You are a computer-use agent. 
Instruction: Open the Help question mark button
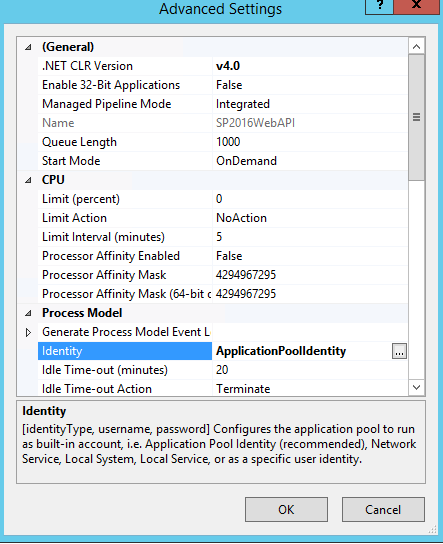point(380,6)
